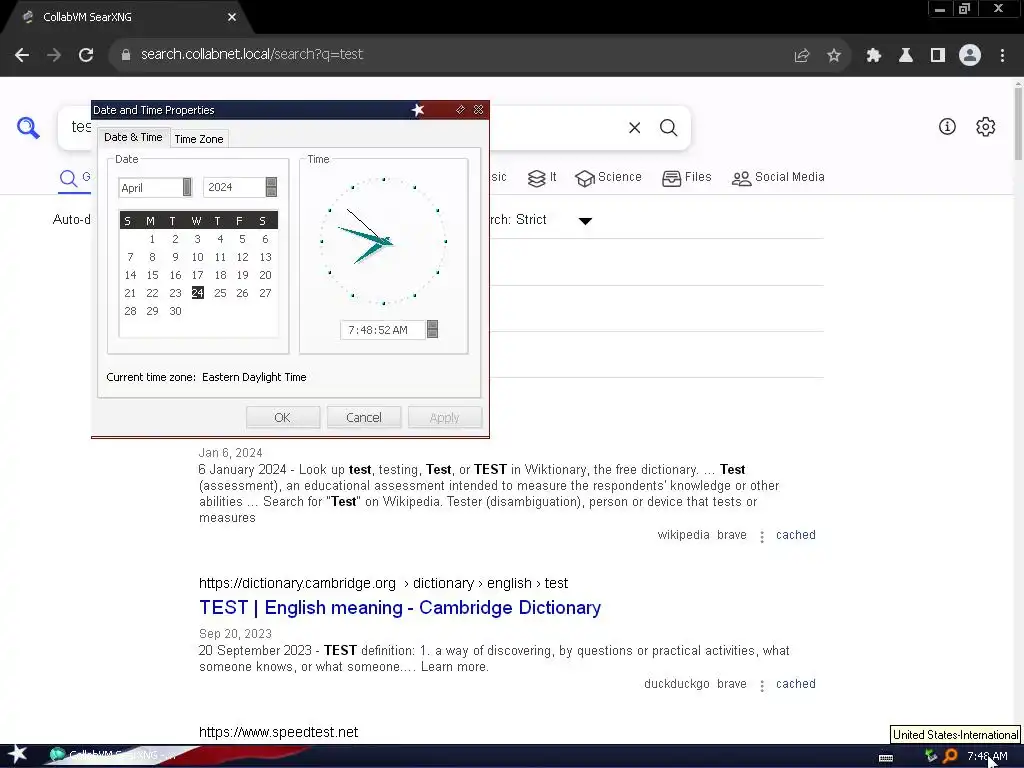Image resolution: width=1024 pixels, height=768 pixels.
Task: Clear the search query with the X
Action: coord(635,127)
